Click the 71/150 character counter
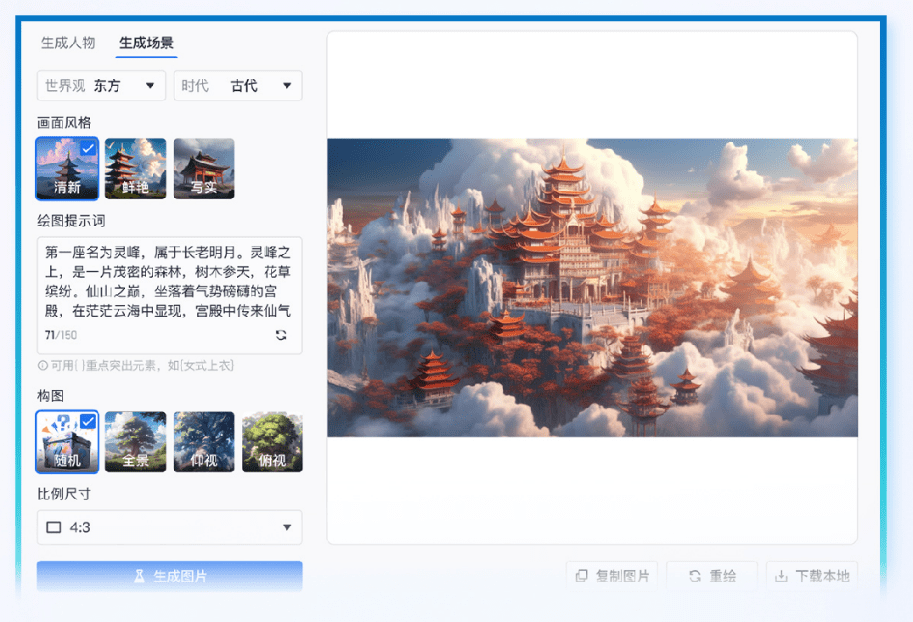 click(x=61, y=335)
